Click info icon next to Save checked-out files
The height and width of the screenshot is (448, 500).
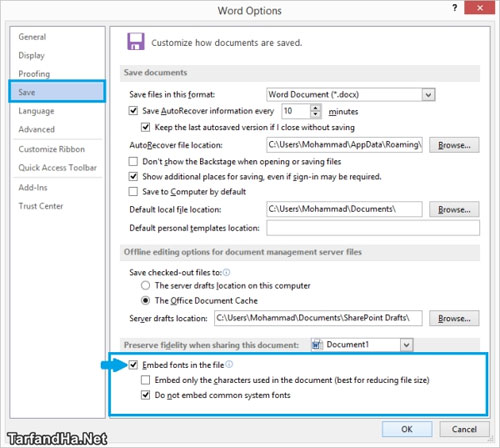point(226,272)
